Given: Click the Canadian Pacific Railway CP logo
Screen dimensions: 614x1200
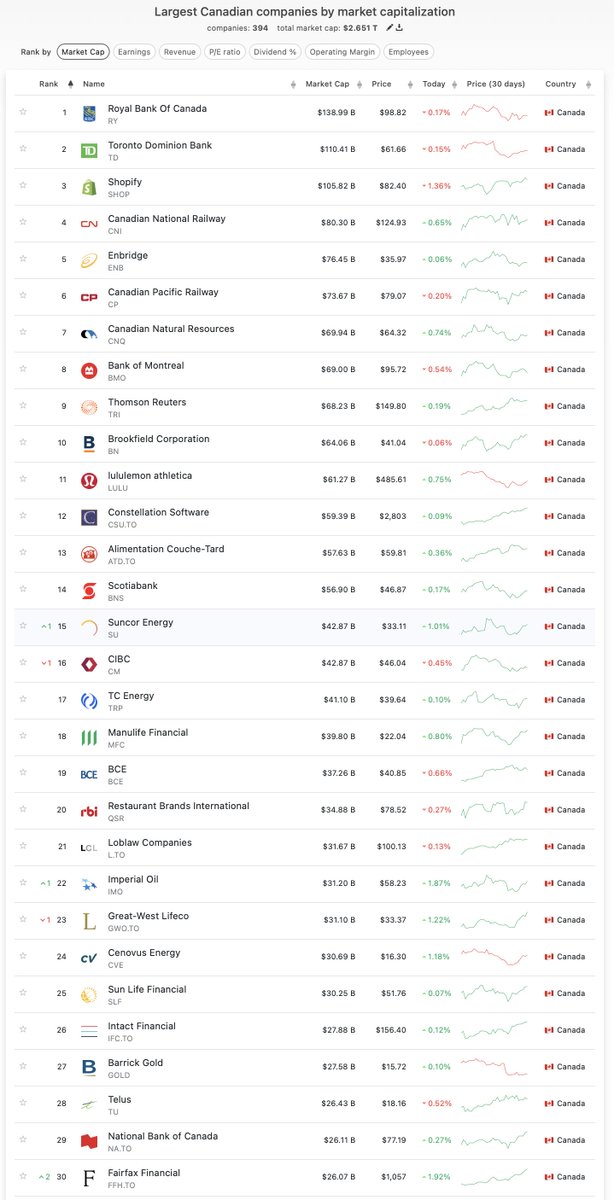Looking at the screenshot, I should point(88,296).
